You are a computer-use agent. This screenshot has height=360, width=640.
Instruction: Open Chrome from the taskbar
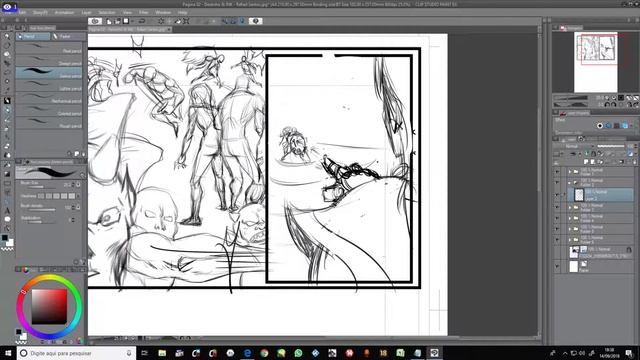tap(264, 353)
